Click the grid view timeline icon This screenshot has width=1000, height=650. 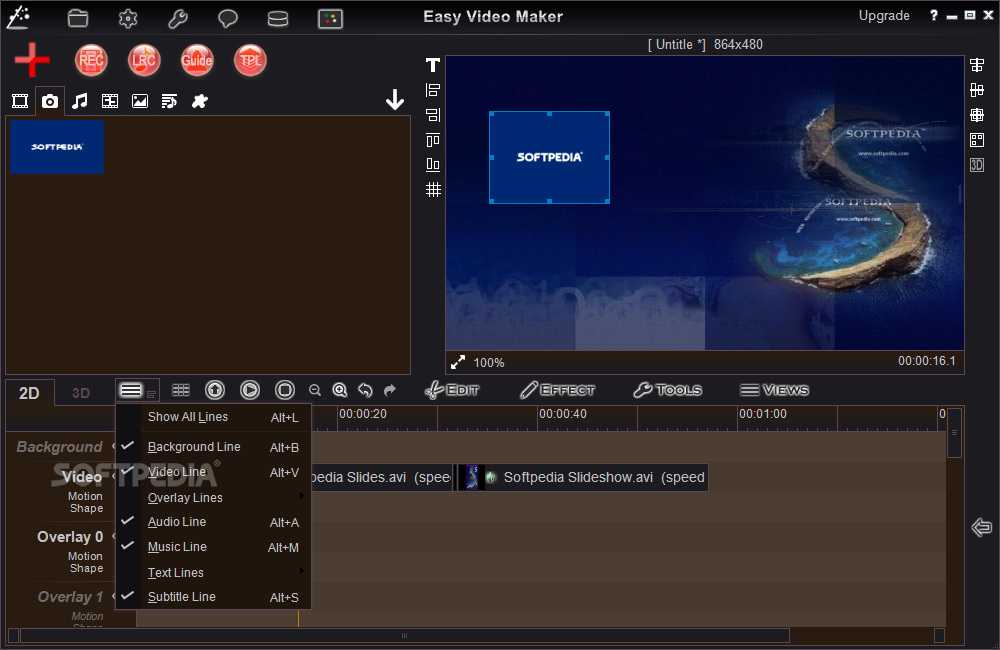pos(181,390)
